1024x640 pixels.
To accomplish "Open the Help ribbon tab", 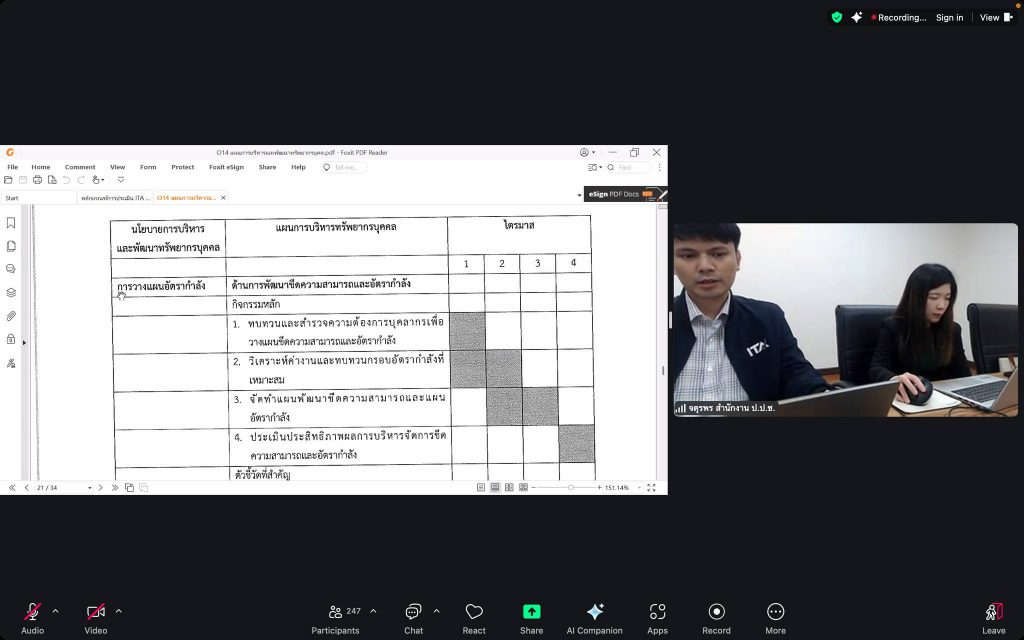I will (x=298, y=167).
